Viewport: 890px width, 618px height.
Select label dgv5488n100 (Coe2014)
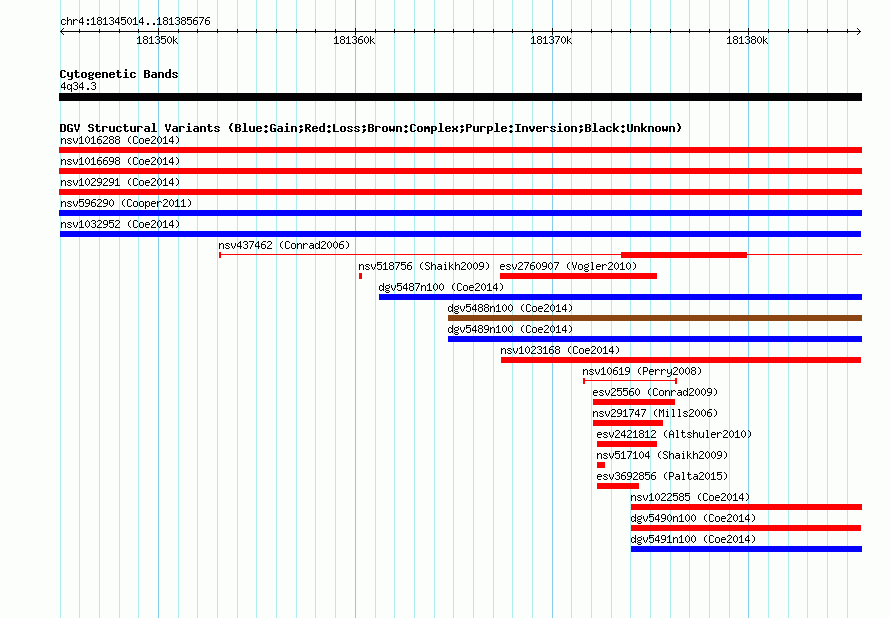click(x=510, y=308)
